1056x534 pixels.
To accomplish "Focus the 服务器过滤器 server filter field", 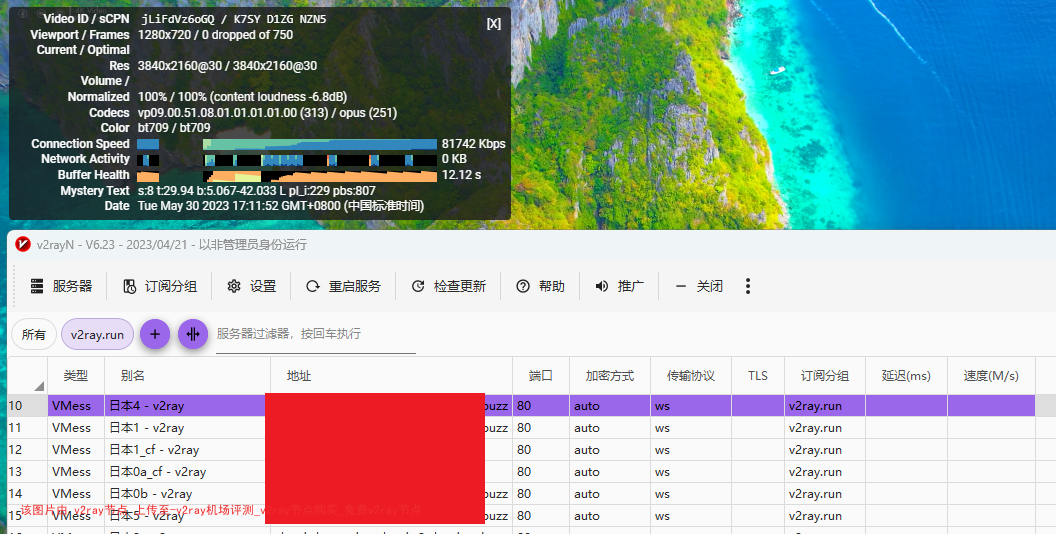I will 316,334.
